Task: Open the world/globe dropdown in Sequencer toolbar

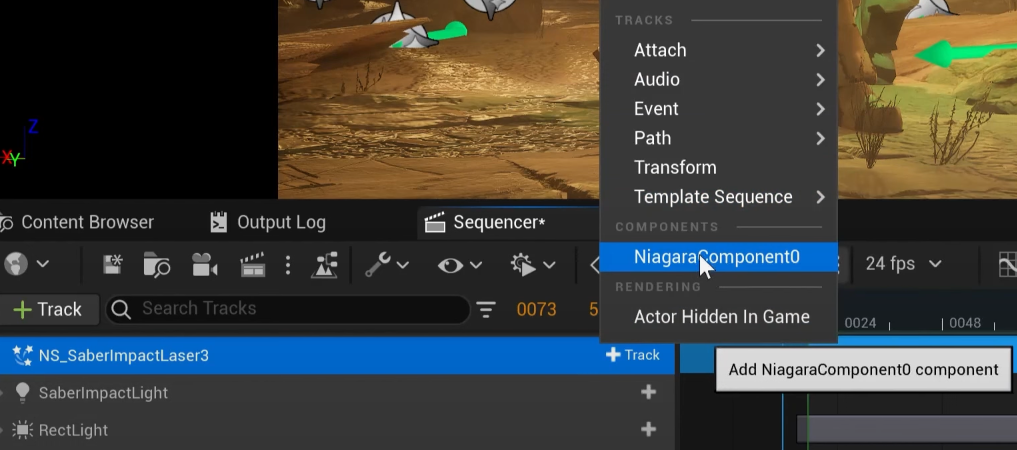Action: coord(26,264)
